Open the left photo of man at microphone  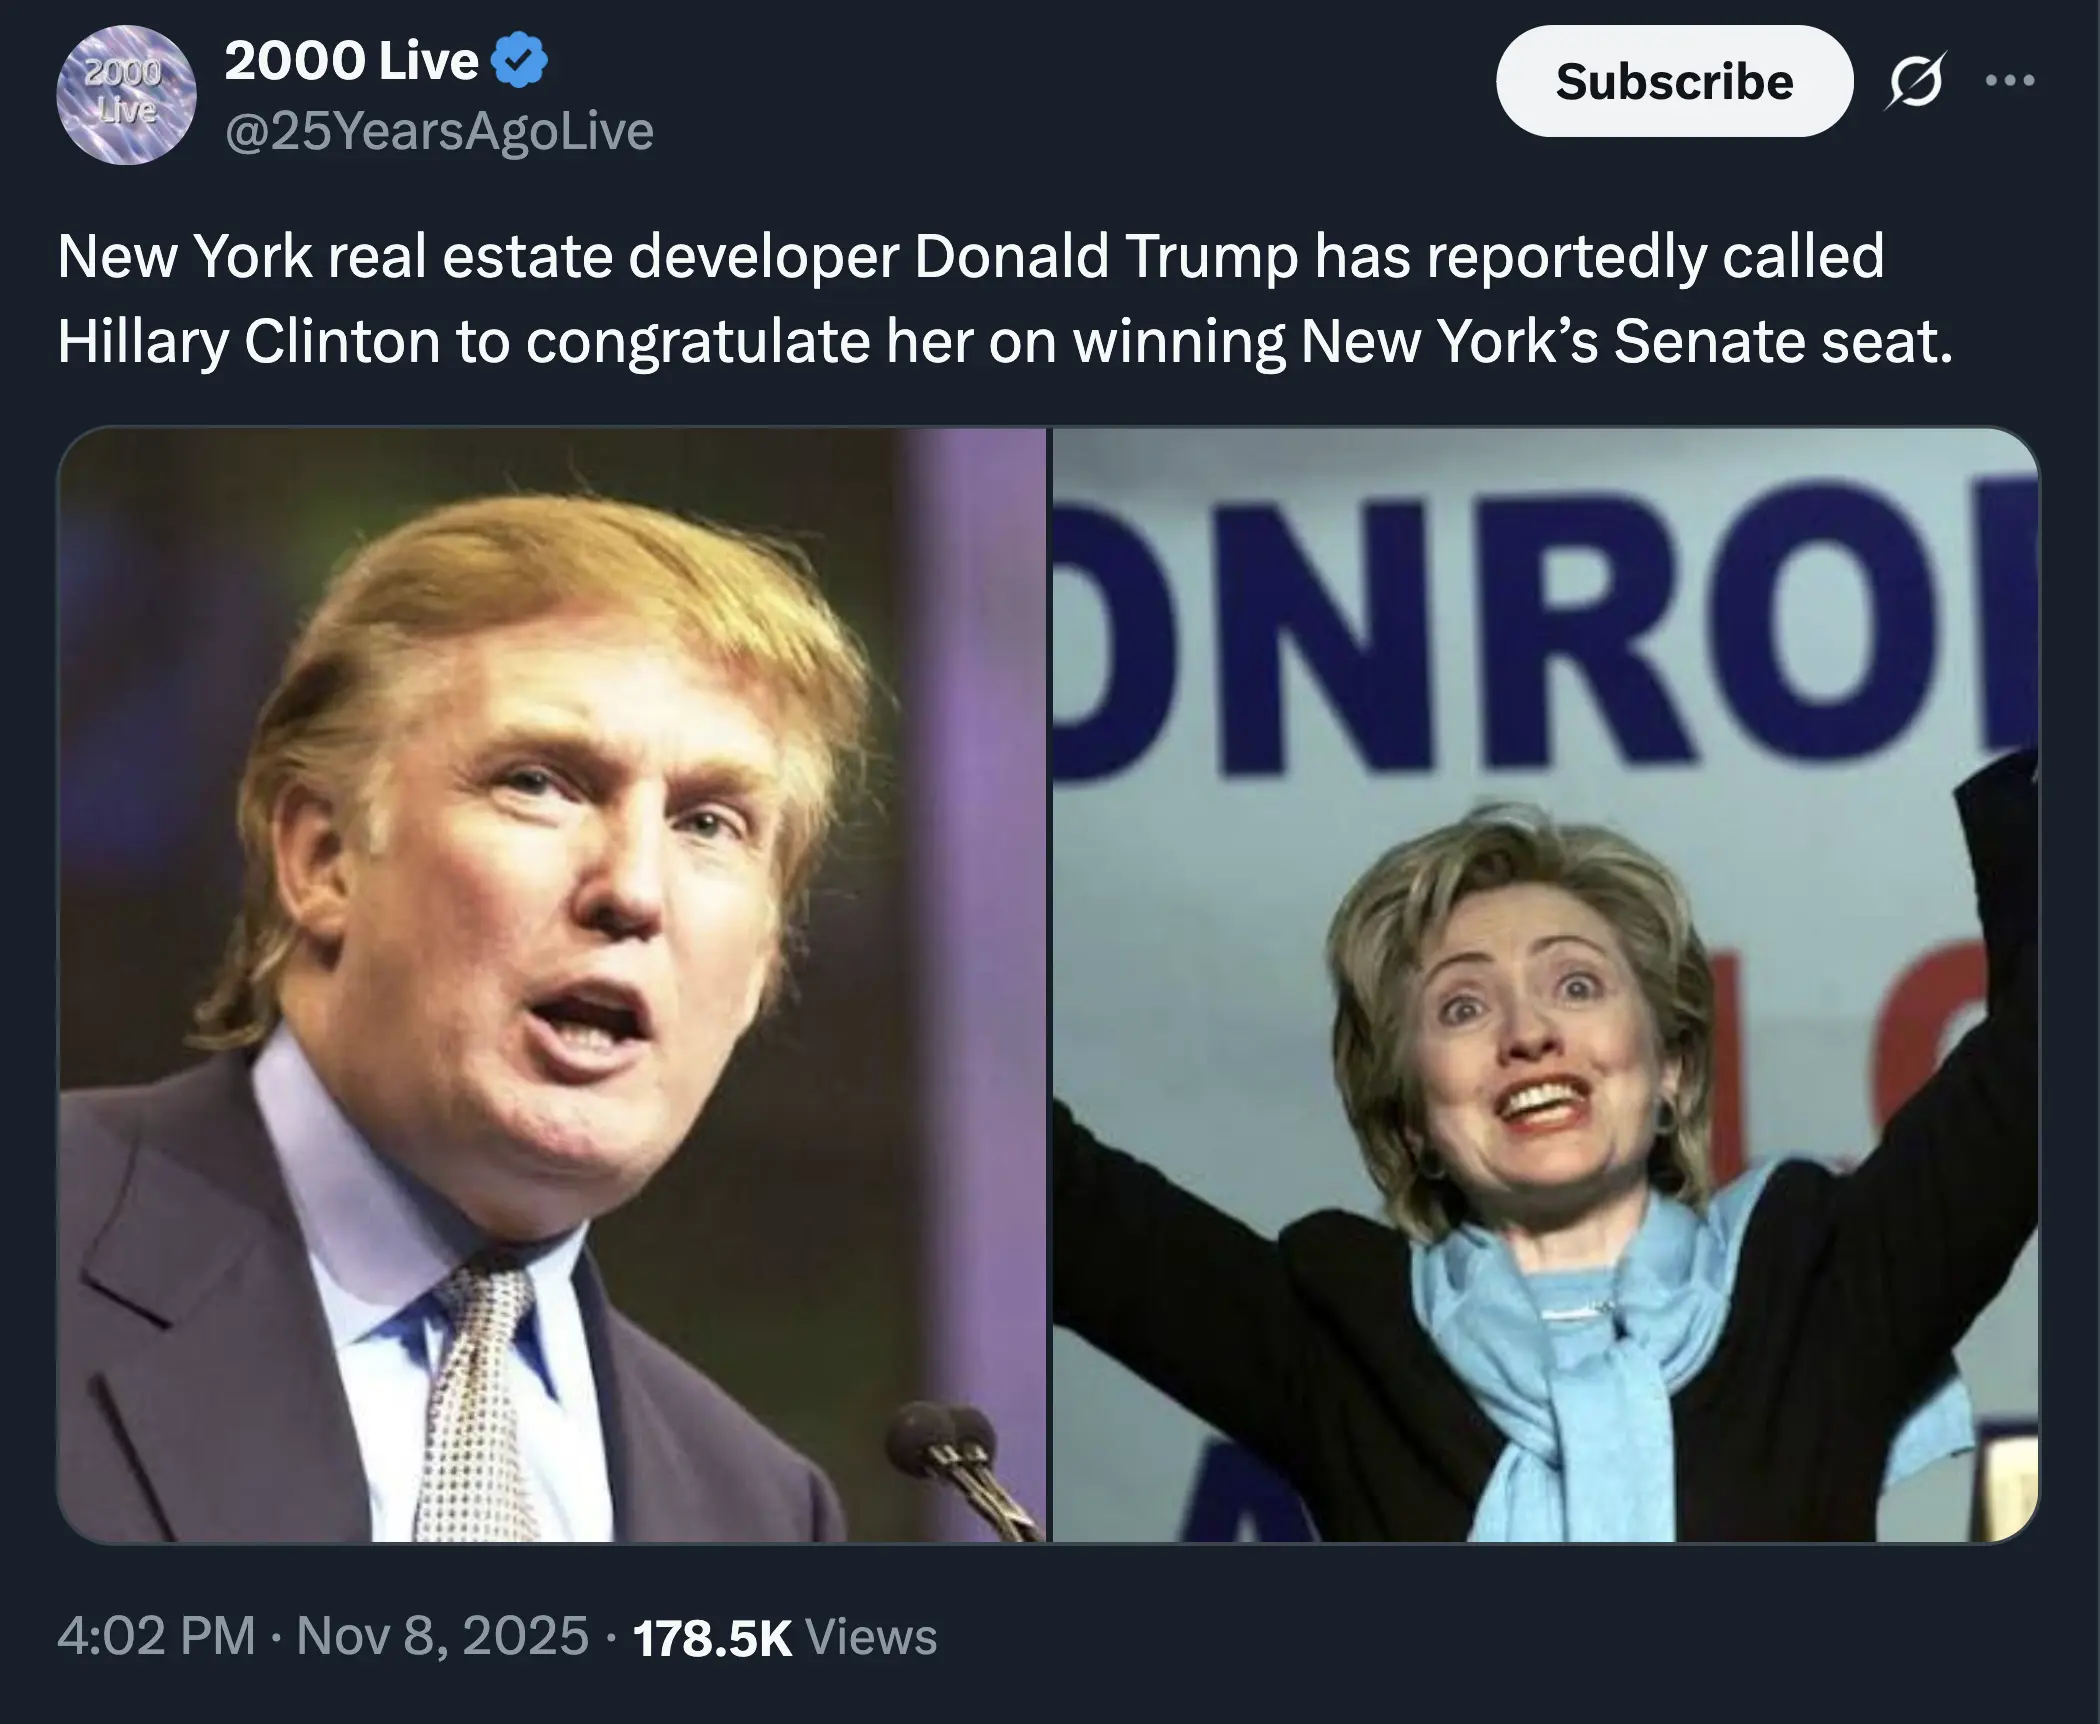point(552,985)
